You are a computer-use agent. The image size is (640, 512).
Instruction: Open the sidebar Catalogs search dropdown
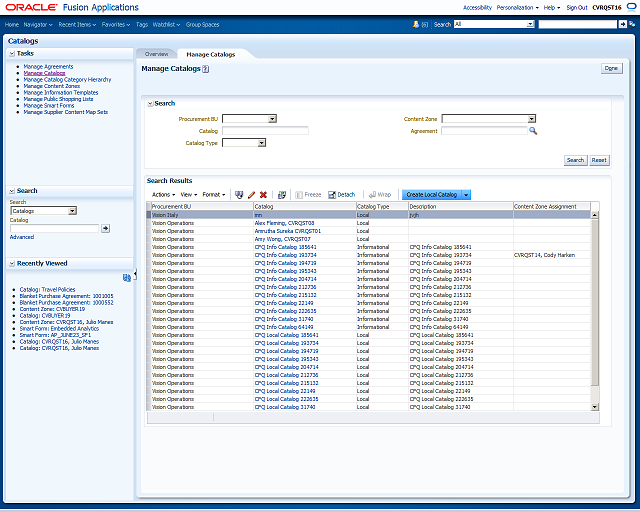click(72, 211)
